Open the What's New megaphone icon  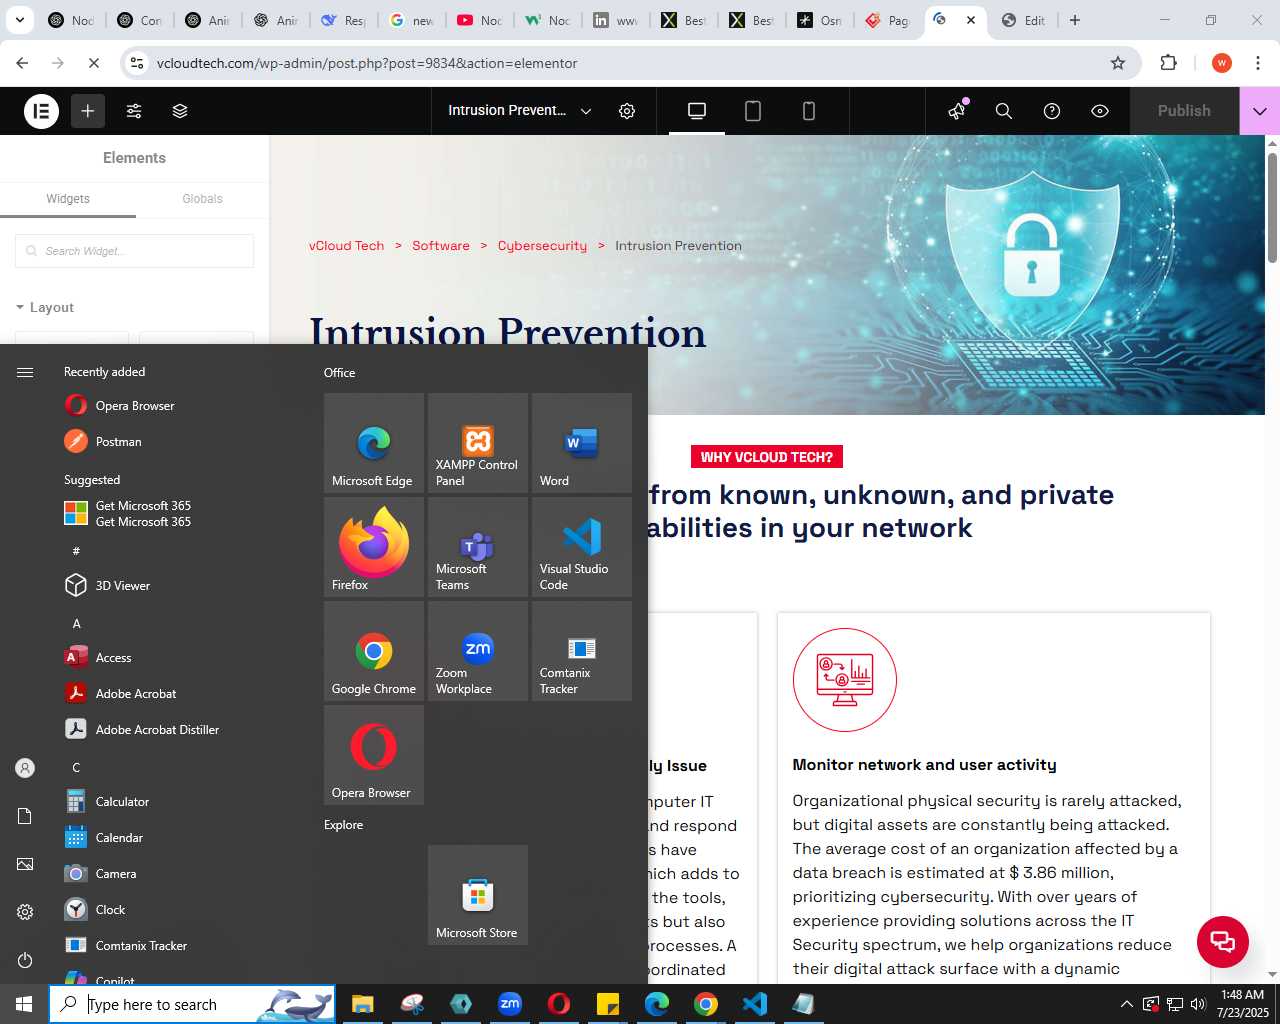(x=957, y=111)
